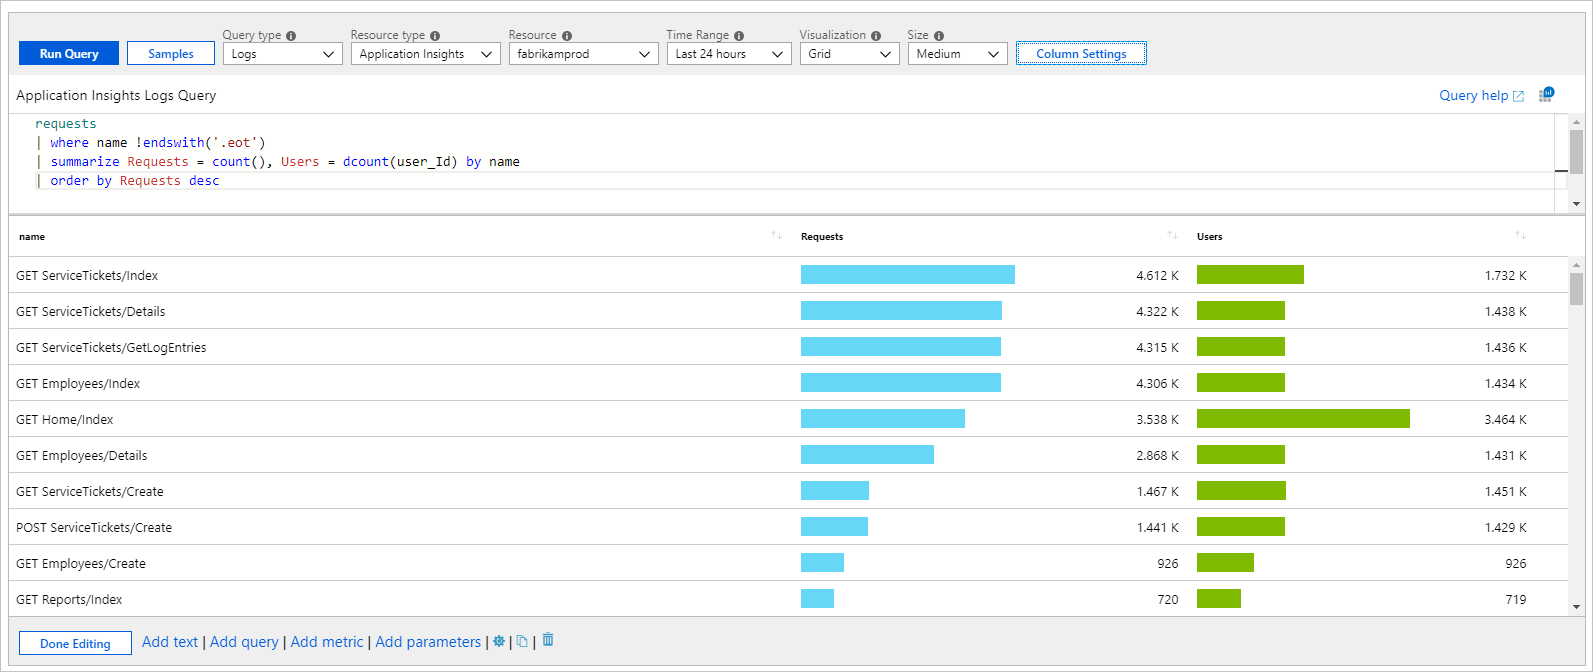Open the Size Medium dropdown
Screen dimensions: 1593x672
click(958, 54)
